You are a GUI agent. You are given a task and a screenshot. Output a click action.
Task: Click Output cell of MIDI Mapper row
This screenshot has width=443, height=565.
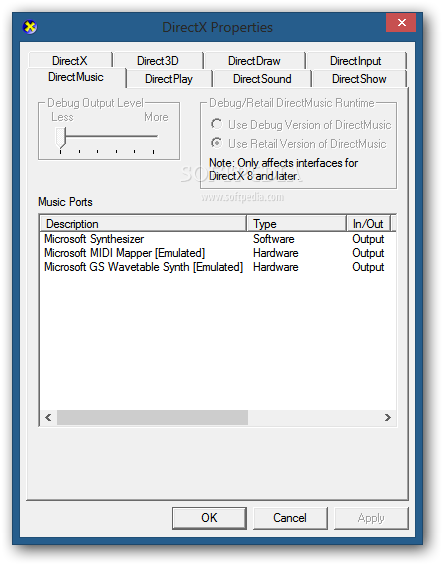[x=368, y=253]
